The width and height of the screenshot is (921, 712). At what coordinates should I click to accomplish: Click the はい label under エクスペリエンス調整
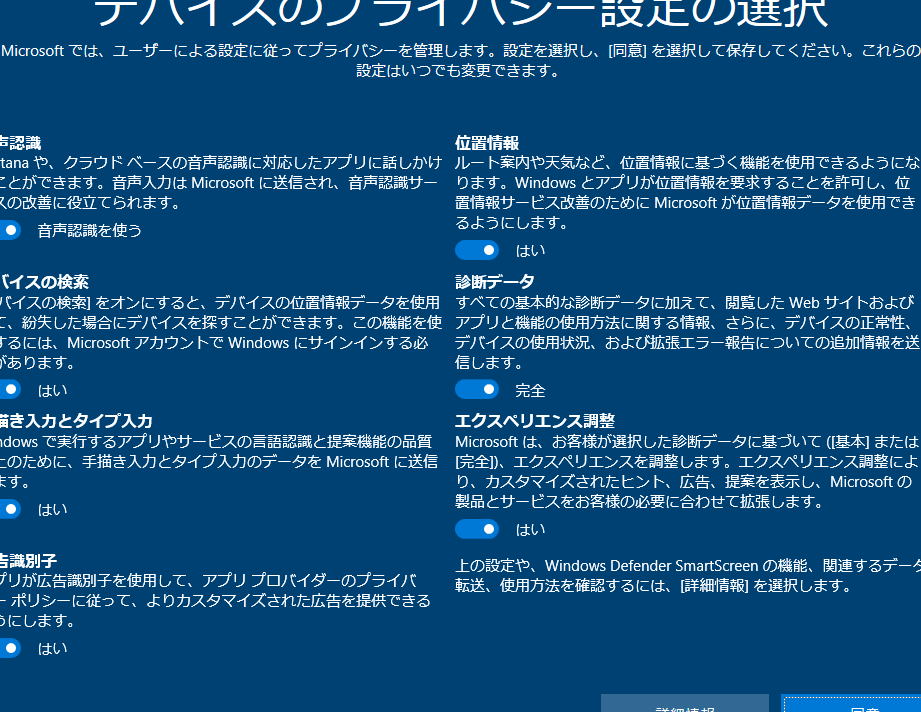pyautogui.click(x=530, y=530)
